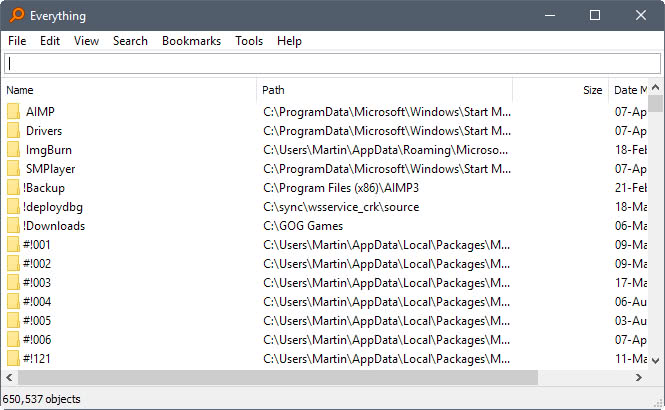Click the 17-Ma date of #!003 row
The width and height of the screenshot is (665, 410).
pyautogui.click(x=631, y=283)
